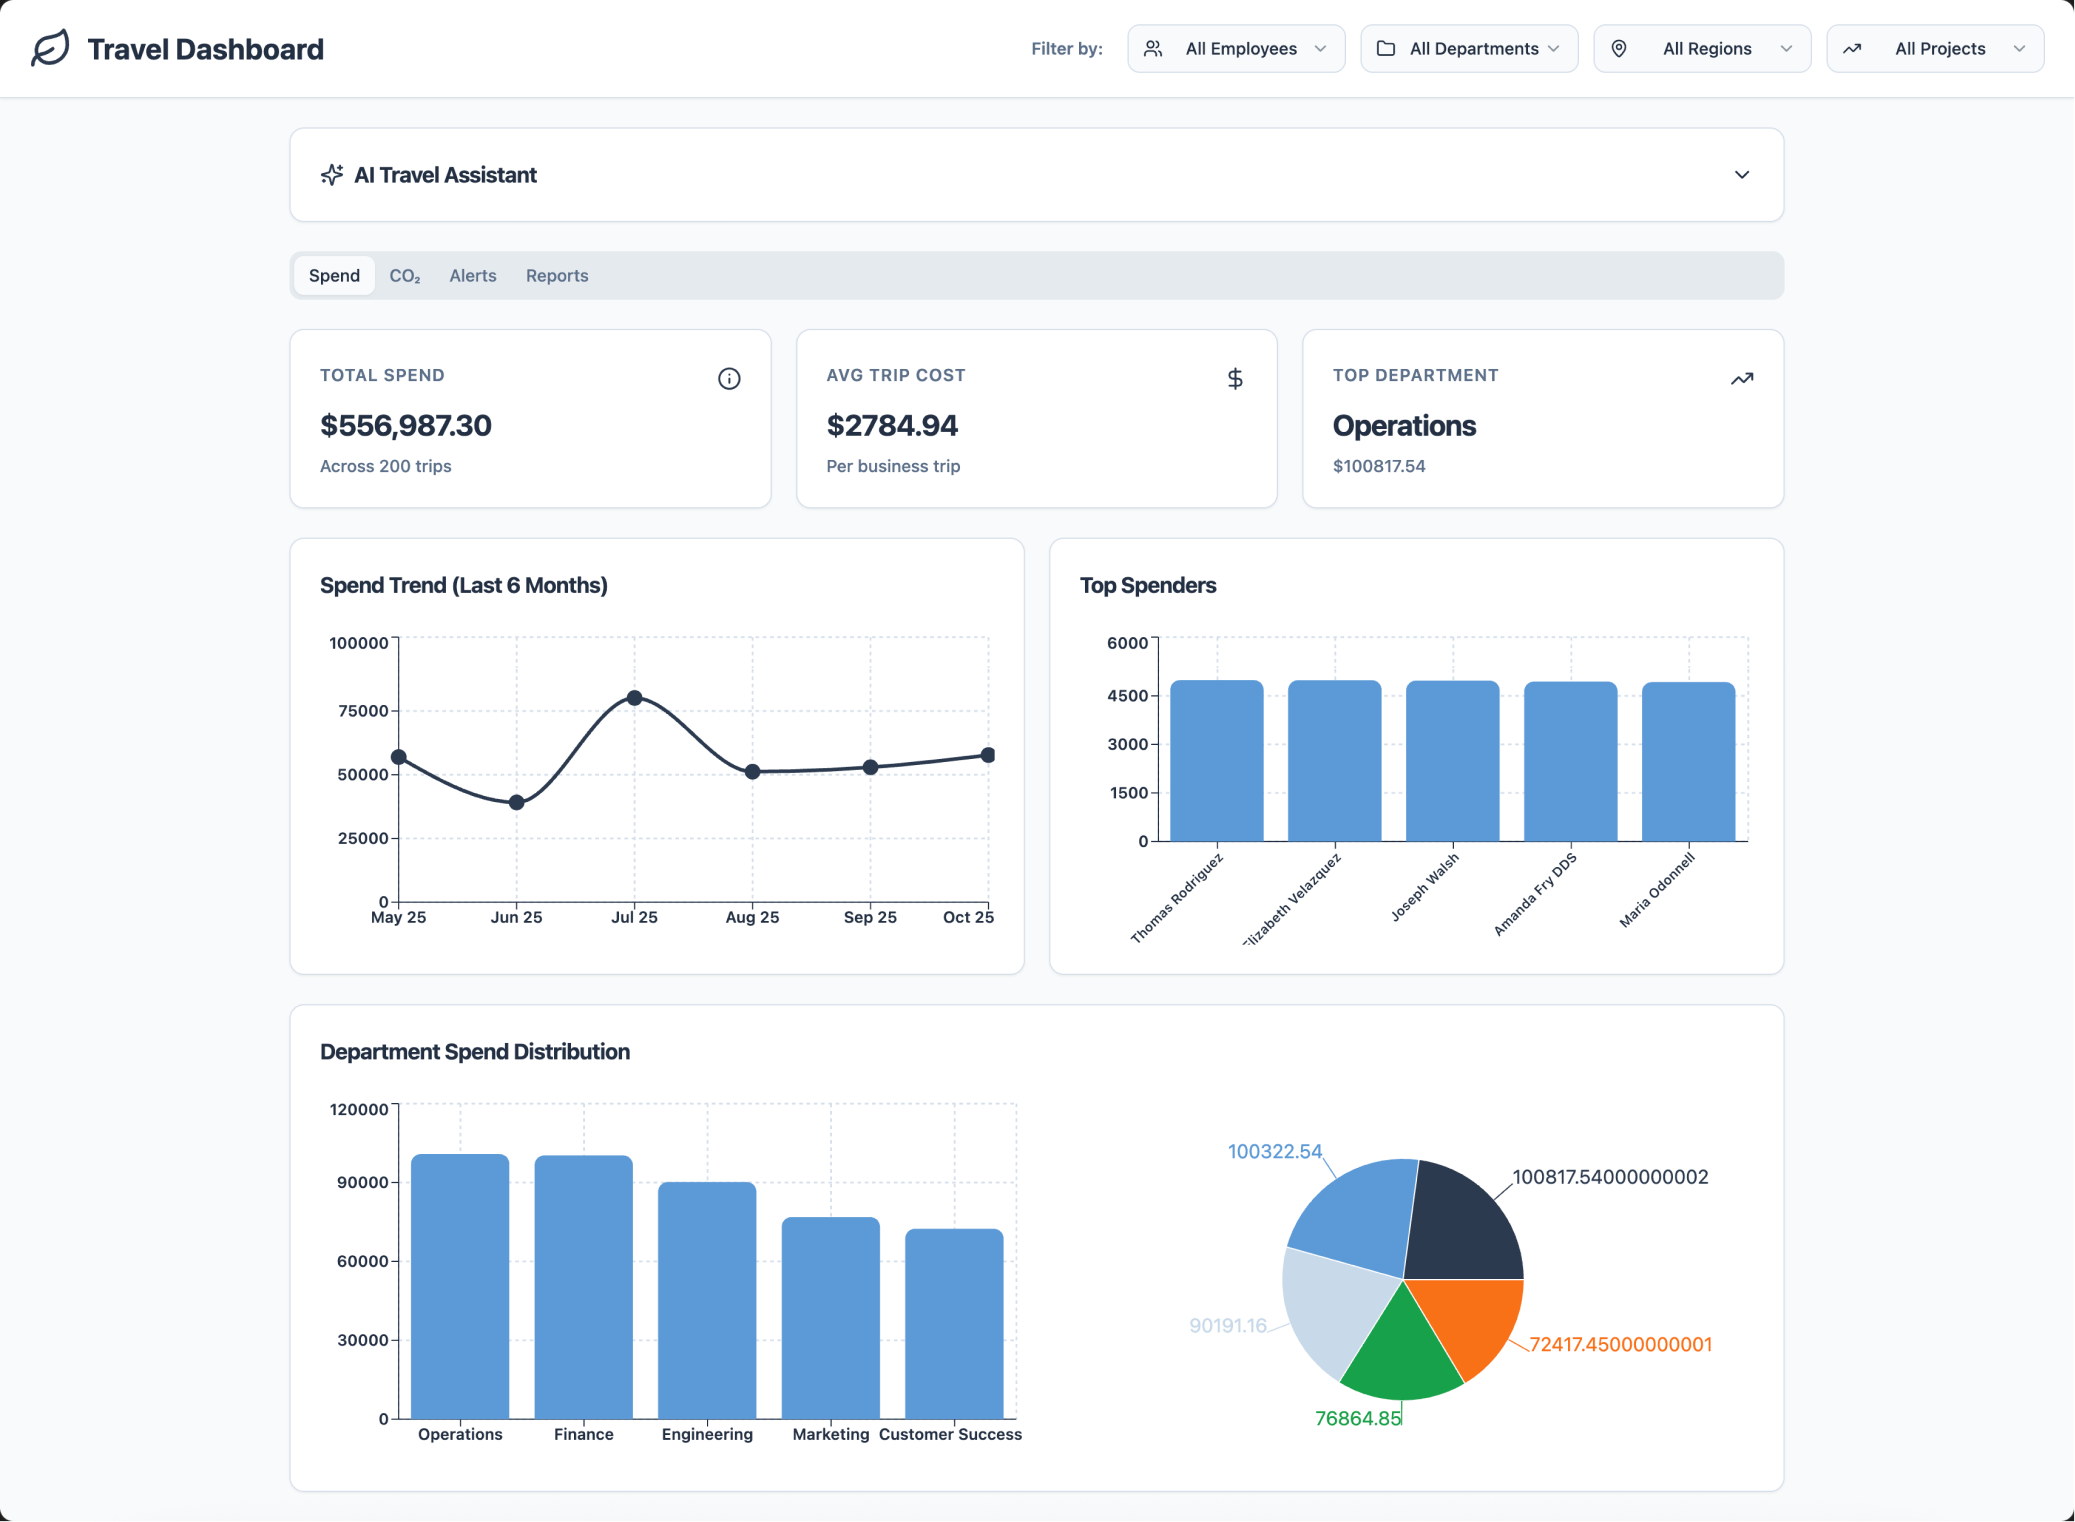Switch to the Alerts tab

(x=473, y=275)
